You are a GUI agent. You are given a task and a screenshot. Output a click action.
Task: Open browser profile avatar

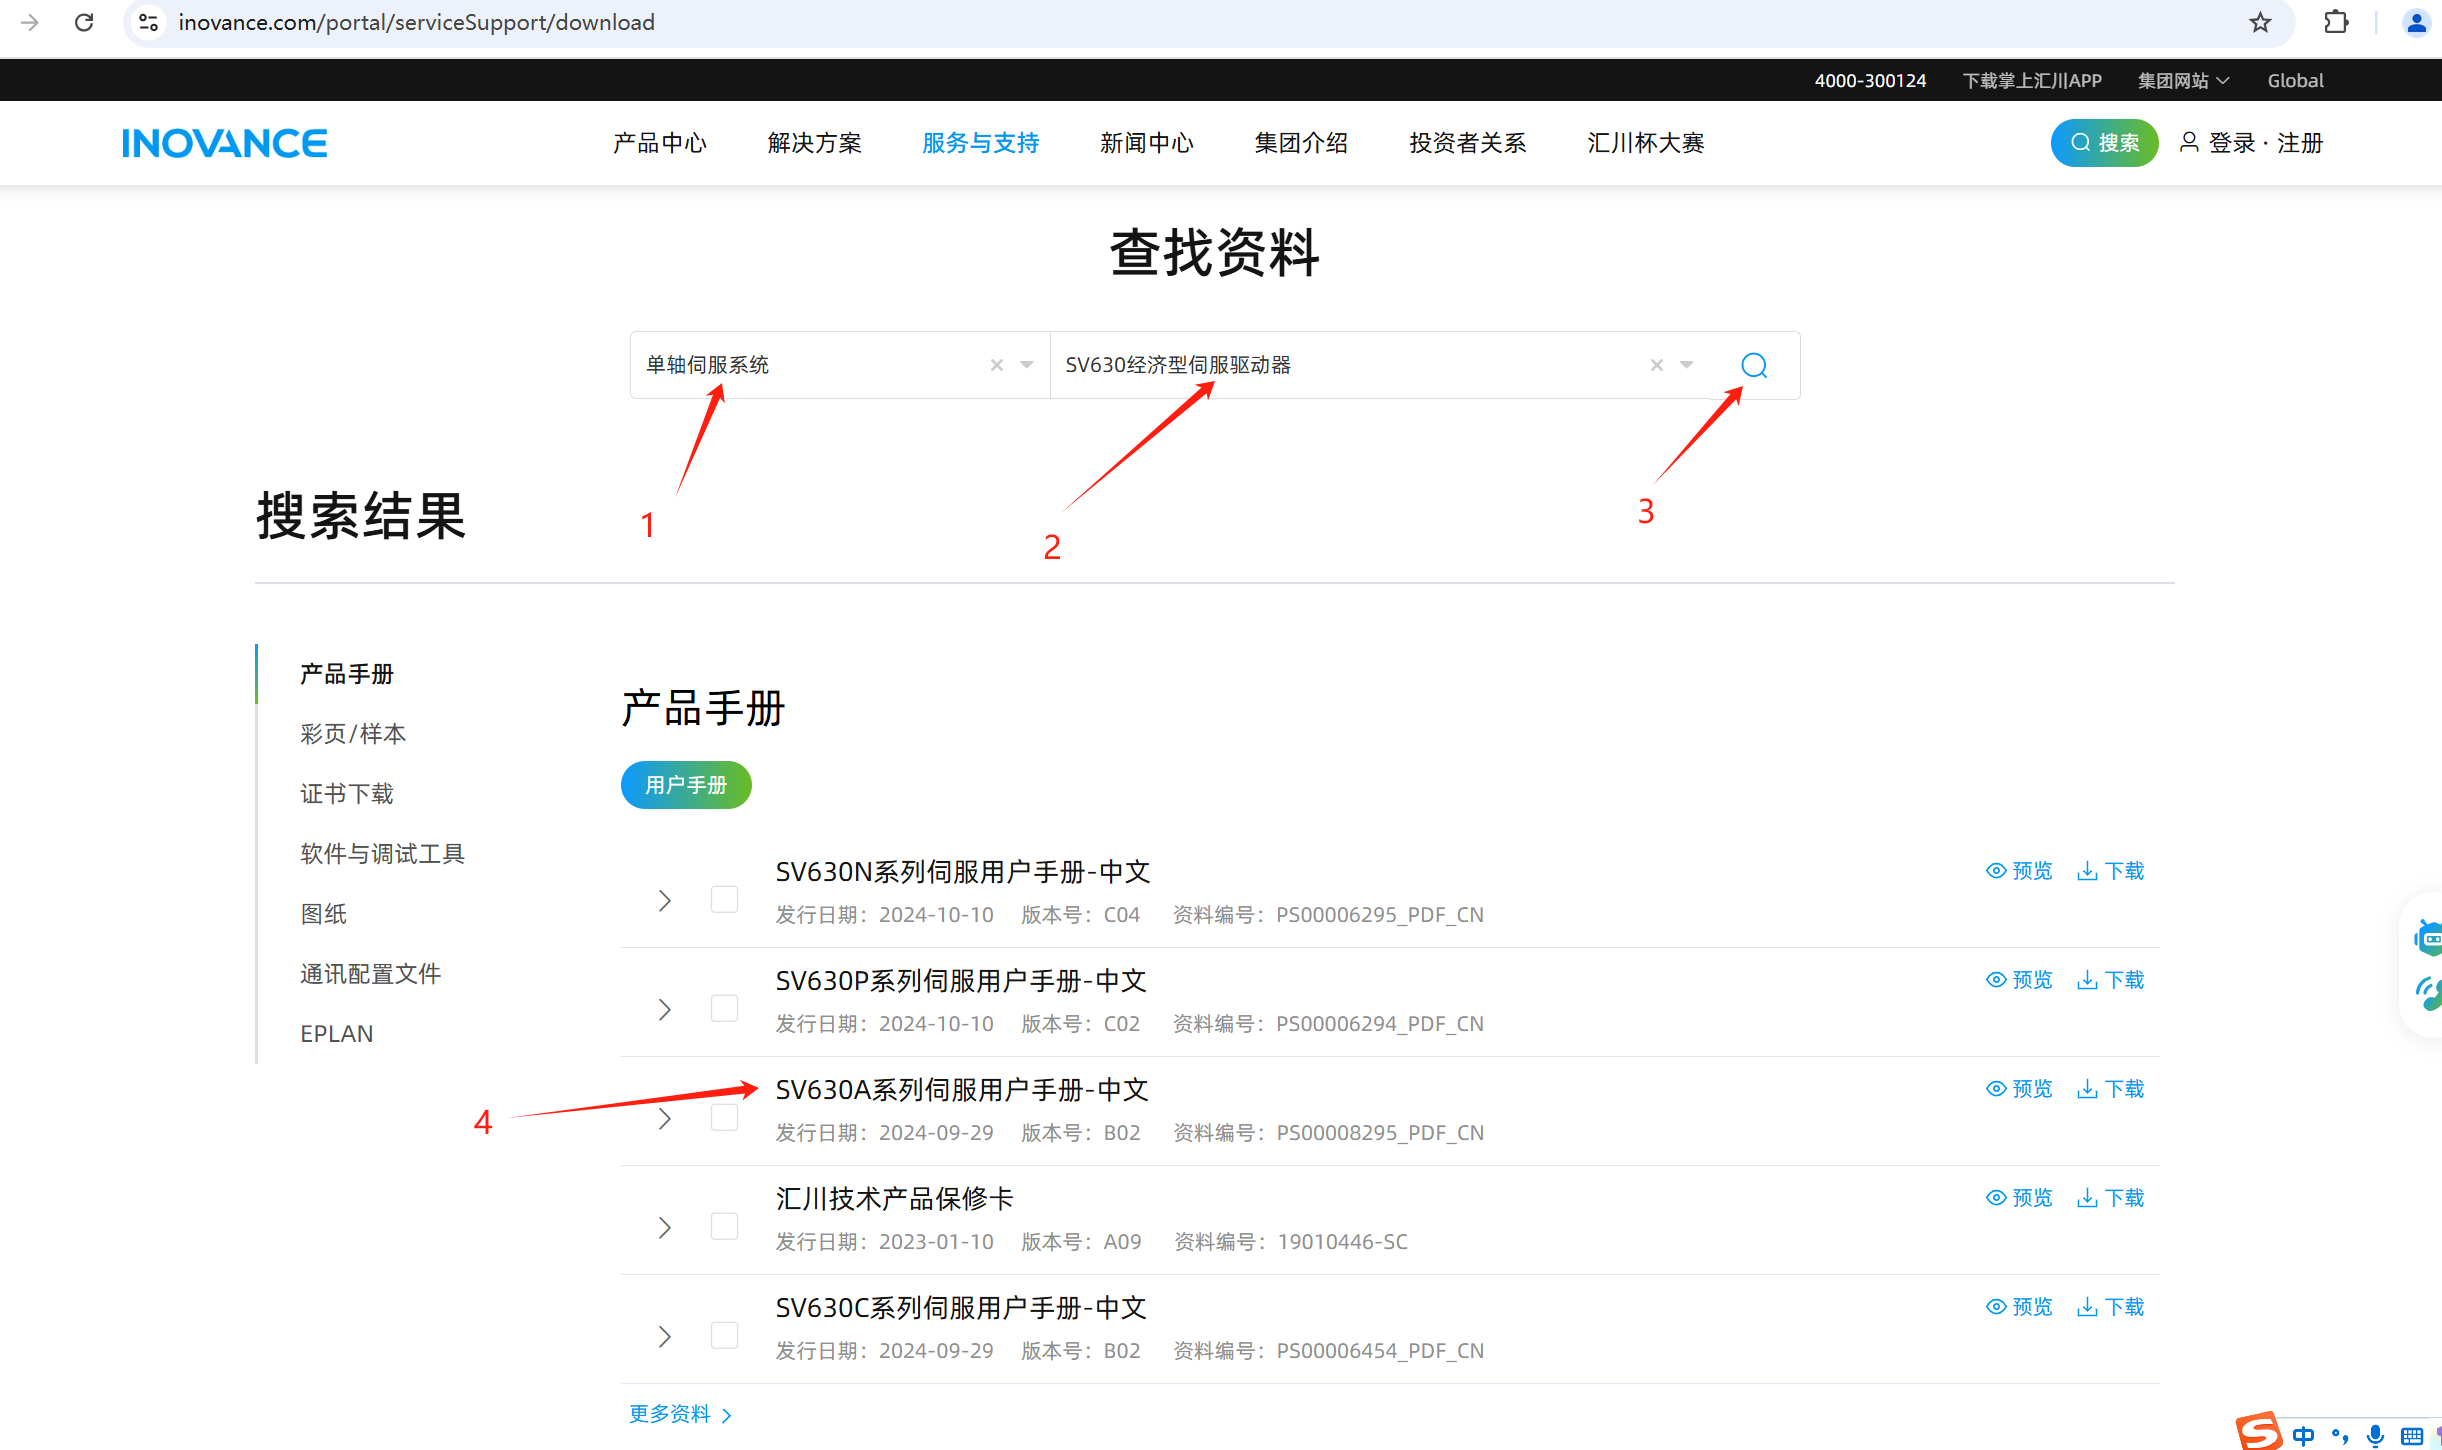point(2416,22)
